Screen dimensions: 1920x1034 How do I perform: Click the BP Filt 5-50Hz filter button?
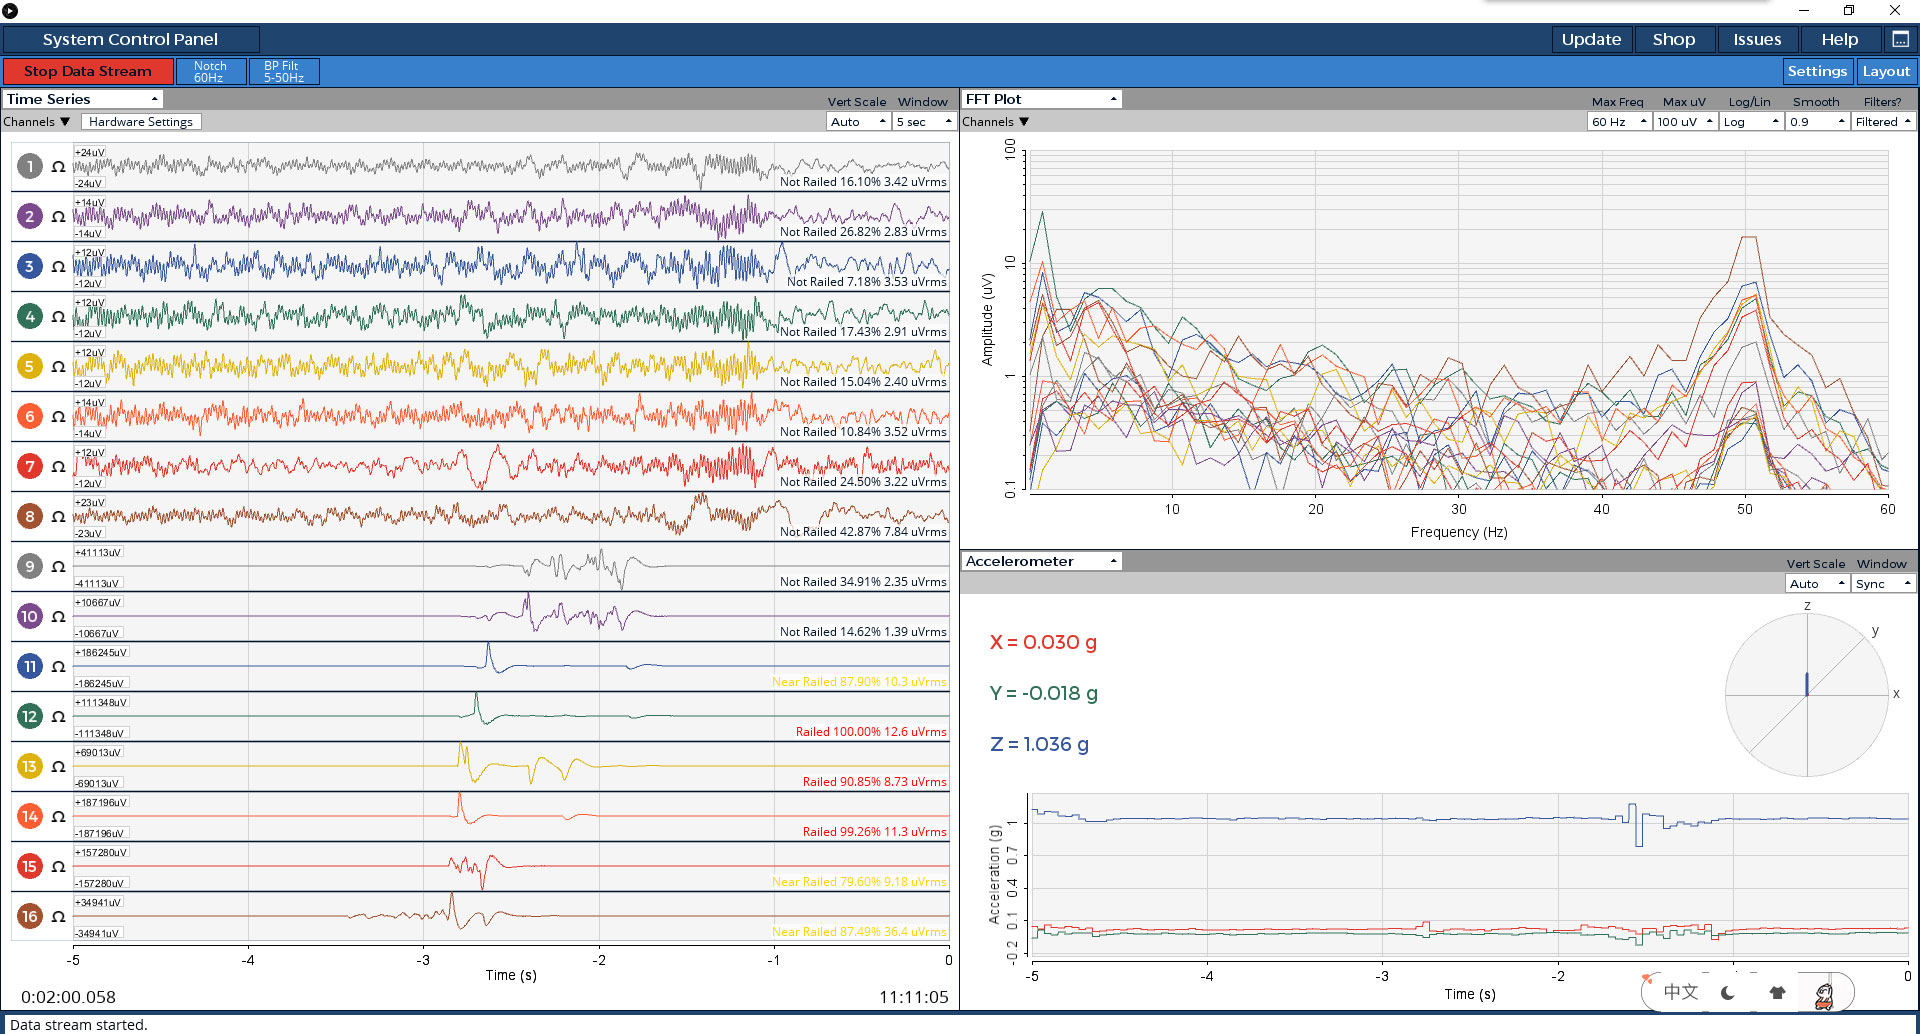click(284, 71)
